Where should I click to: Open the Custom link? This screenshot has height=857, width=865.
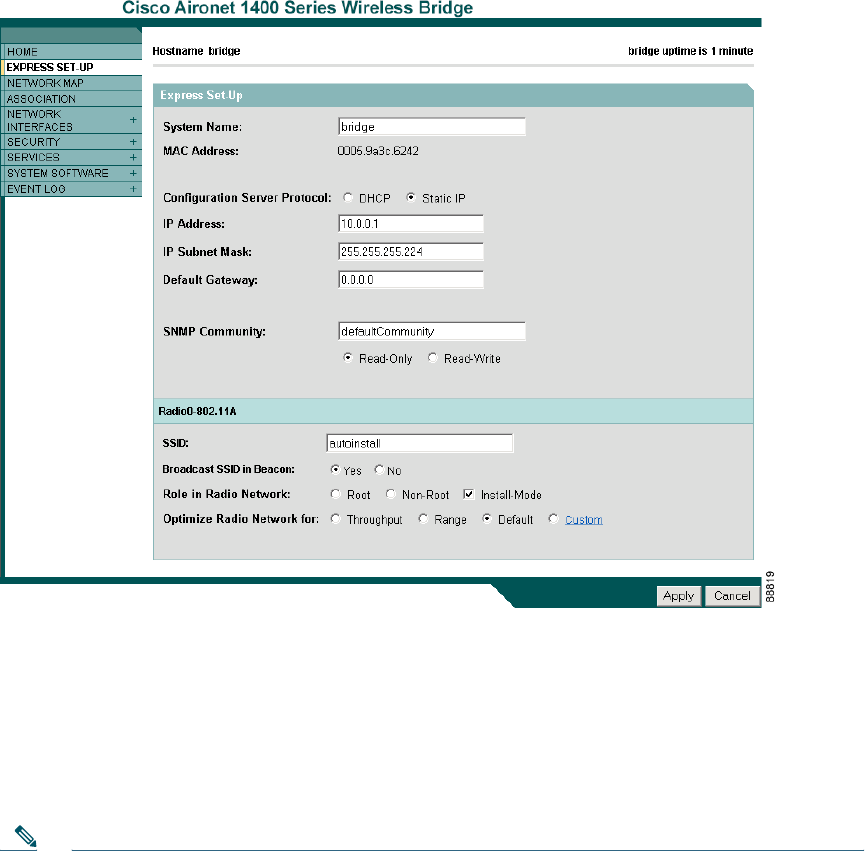[x=584, y=520]
